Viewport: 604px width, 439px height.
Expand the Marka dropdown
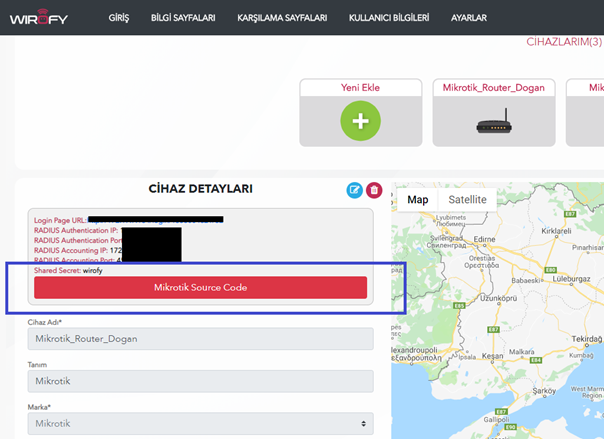pos(200,424)
